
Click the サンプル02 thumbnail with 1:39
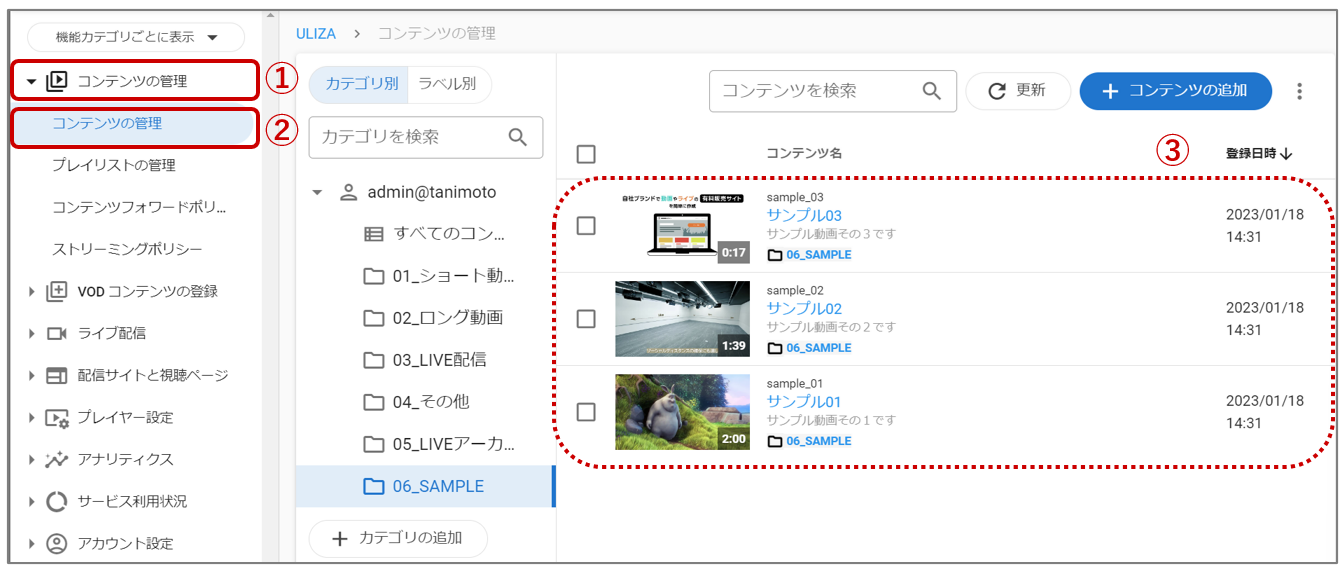(x=682, y=319)
